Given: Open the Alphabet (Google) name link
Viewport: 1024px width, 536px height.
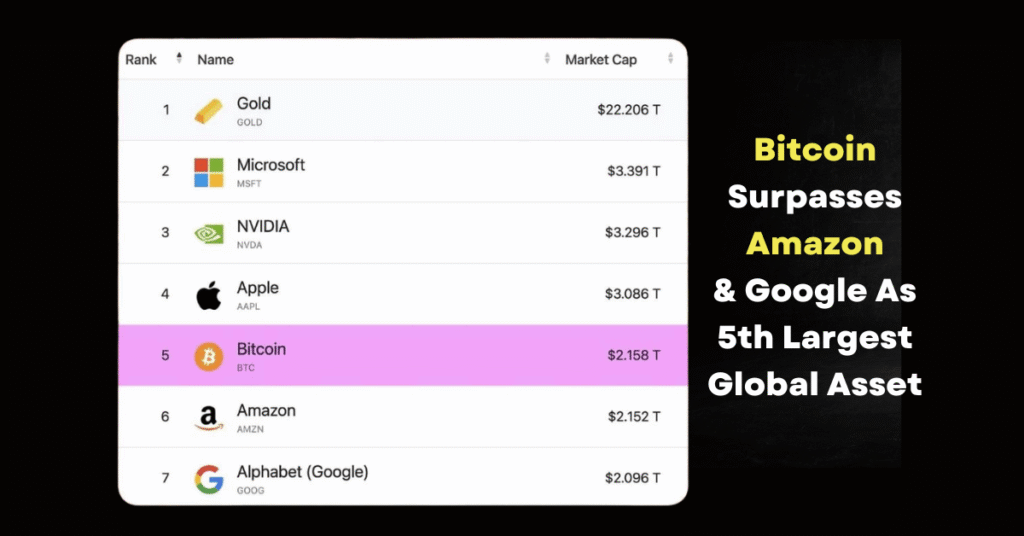Looking at the screenshot, I should tap(302, 472).
